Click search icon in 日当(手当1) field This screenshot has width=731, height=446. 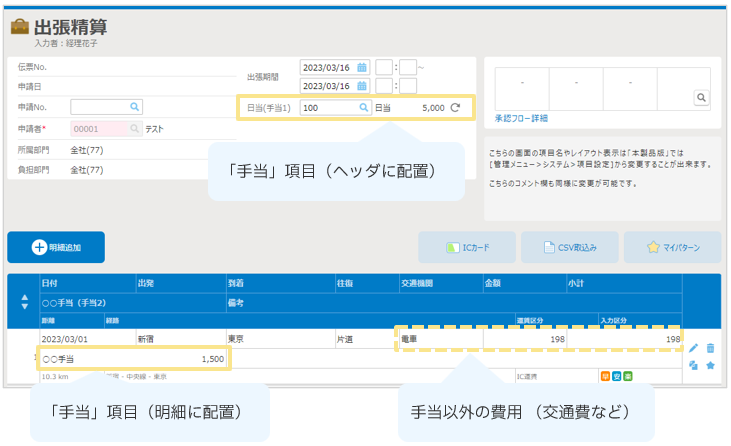click(364, 107)
